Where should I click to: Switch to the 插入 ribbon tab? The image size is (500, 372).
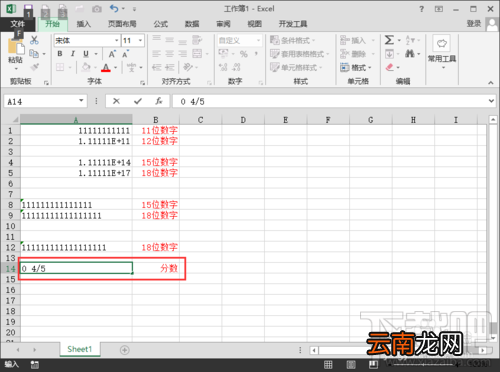tap(84, 24)
